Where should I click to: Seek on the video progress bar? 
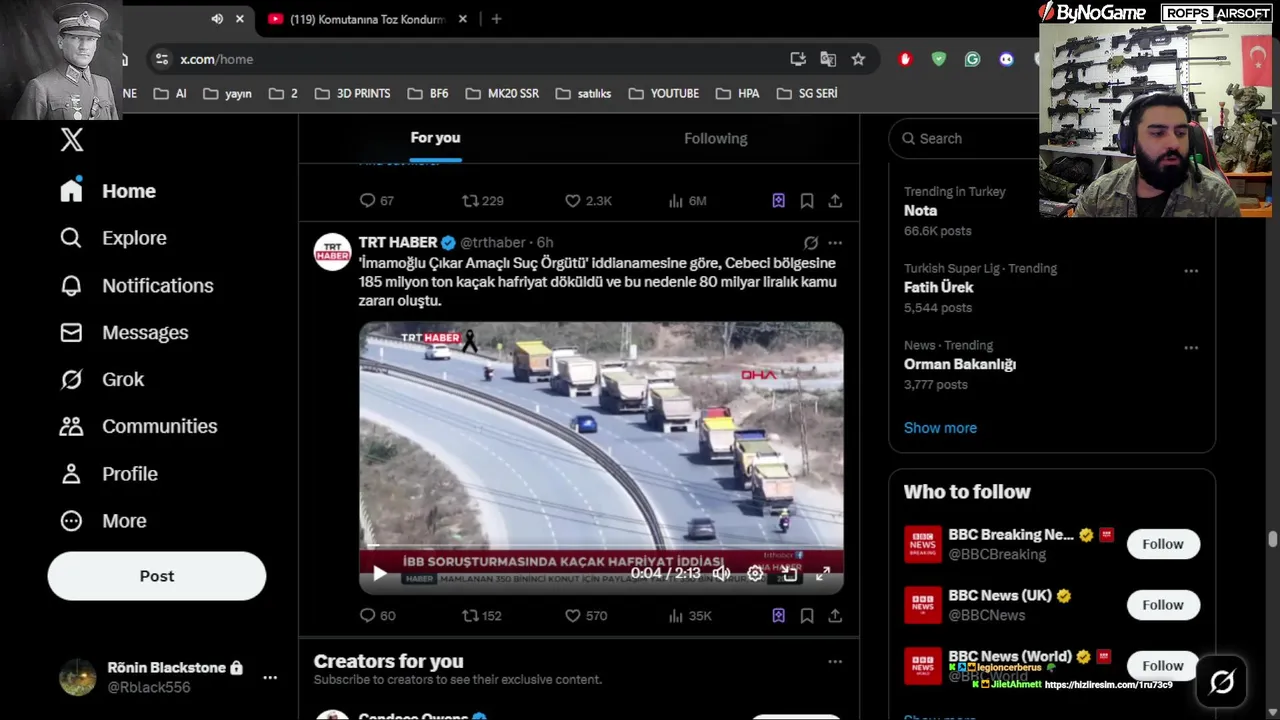[x=601, y=548]
